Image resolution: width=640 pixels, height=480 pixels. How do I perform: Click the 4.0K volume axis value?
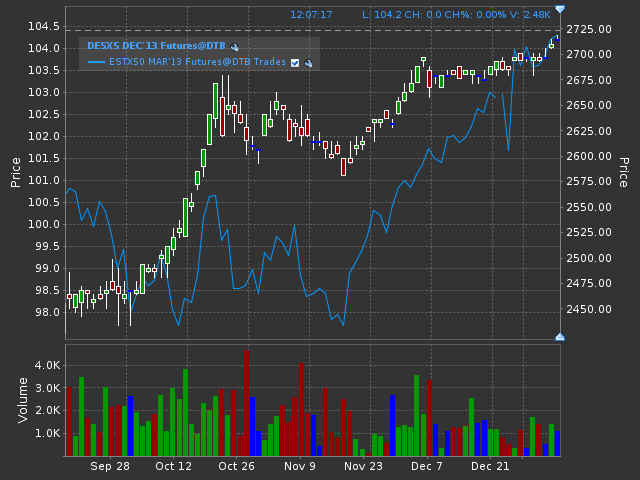tap(48, 365)
